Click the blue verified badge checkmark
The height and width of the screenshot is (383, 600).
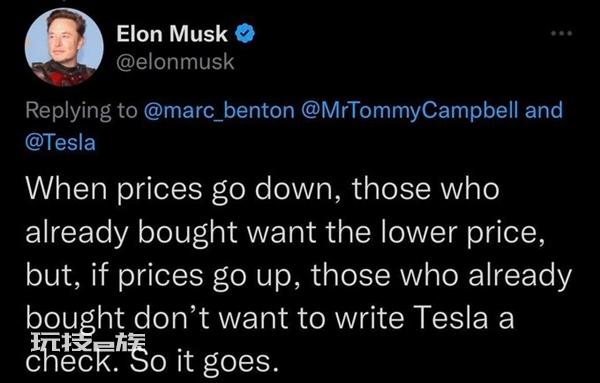(245, 33)
